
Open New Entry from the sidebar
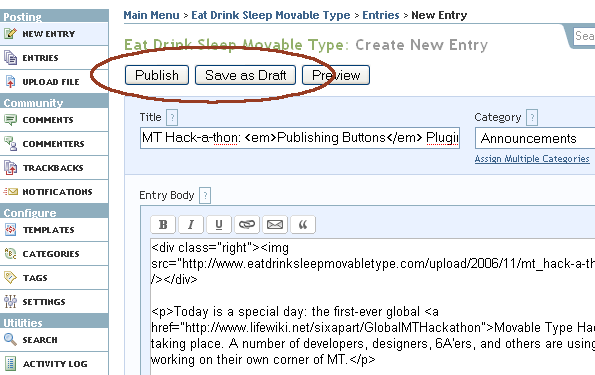point(54,34)
